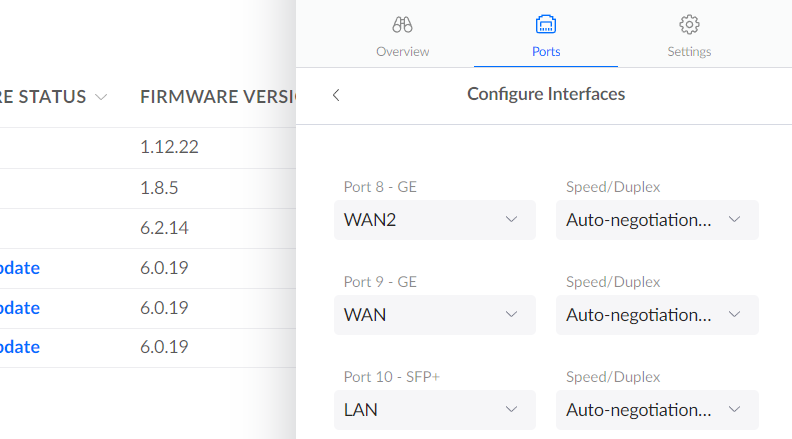Open the Port 8 WAN2 dropdown
This screenshot has height=439, width=792.
tap(434, 219)
